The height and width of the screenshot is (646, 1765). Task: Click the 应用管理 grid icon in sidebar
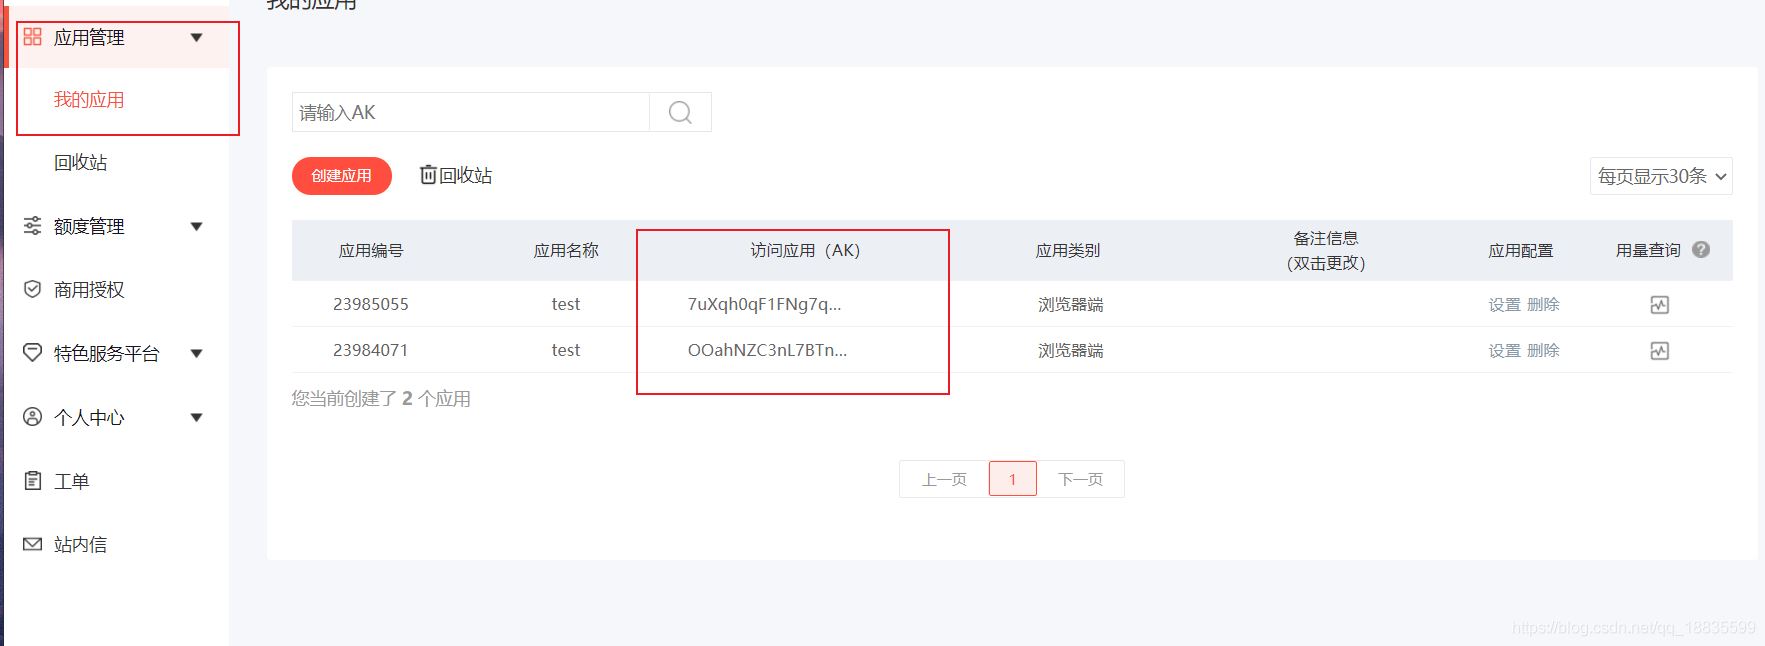pyautogui.click(x=33, y=37)
